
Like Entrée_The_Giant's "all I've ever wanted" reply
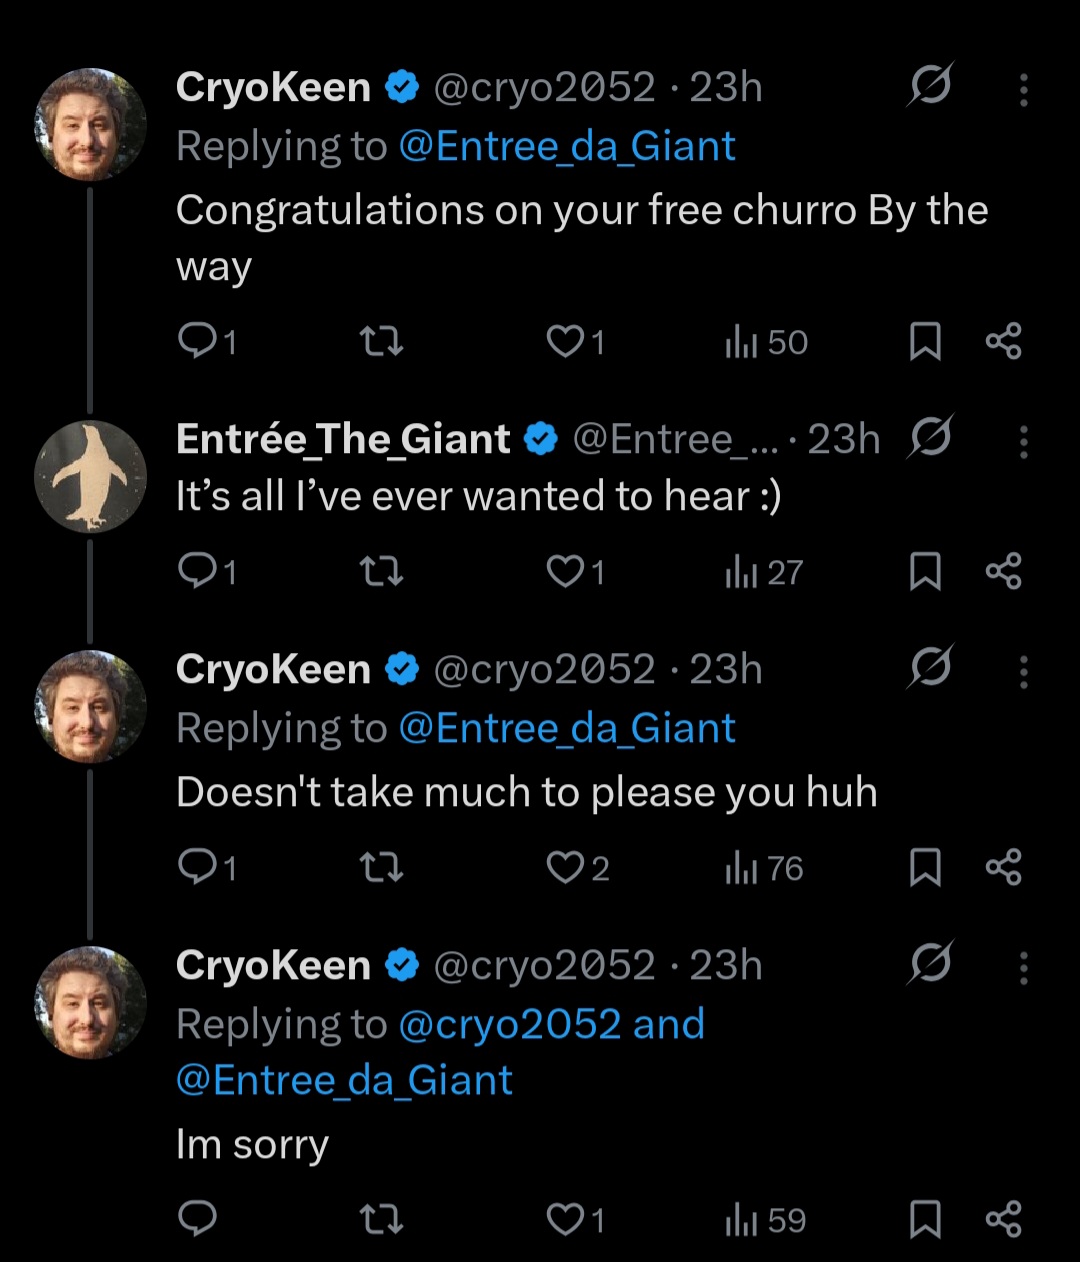pyautogui.click(x=565, y=572)
